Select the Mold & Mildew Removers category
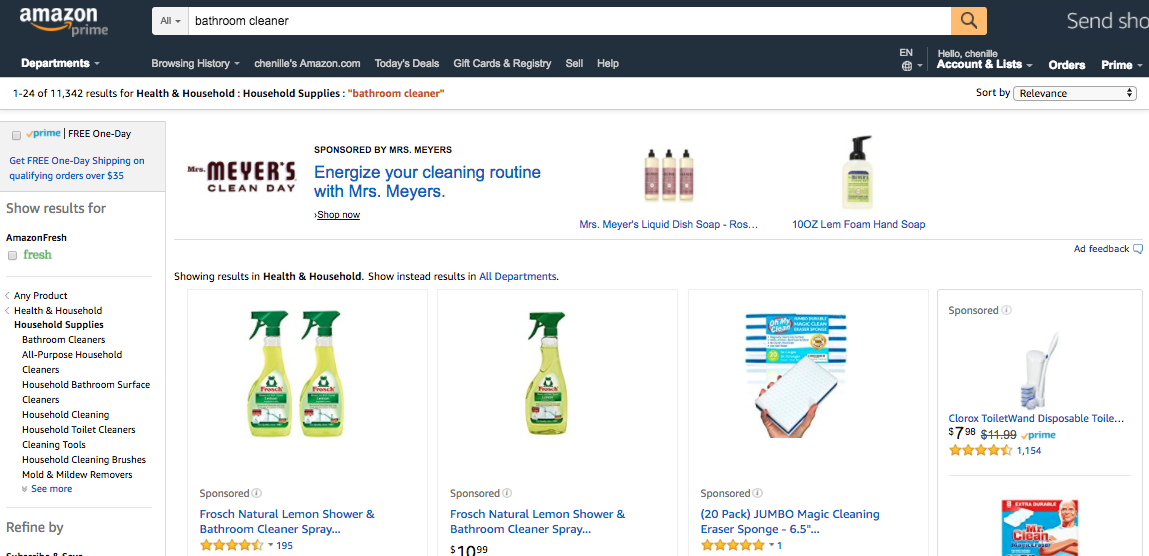The image size is (1149, 556). click(x=77, y=474)
